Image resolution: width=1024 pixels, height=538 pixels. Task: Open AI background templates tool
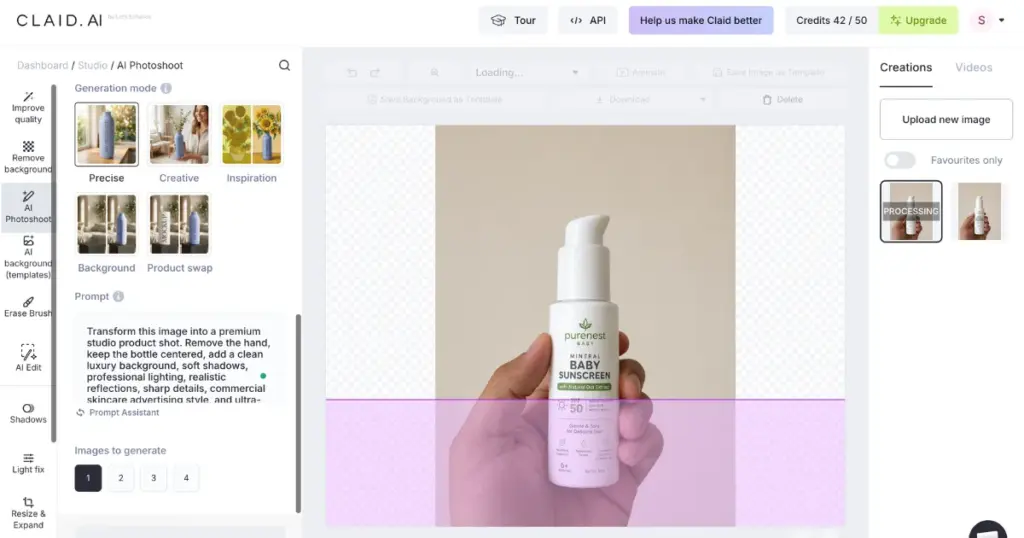pyautogui.click(x=28, y=257)
